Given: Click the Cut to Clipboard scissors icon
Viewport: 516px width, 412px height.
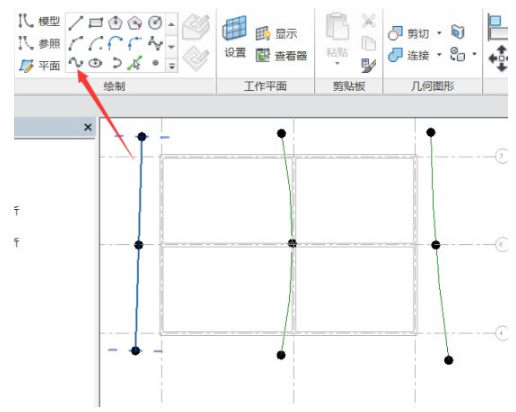Looking at the screenshot, I should (x=369, y=21).
